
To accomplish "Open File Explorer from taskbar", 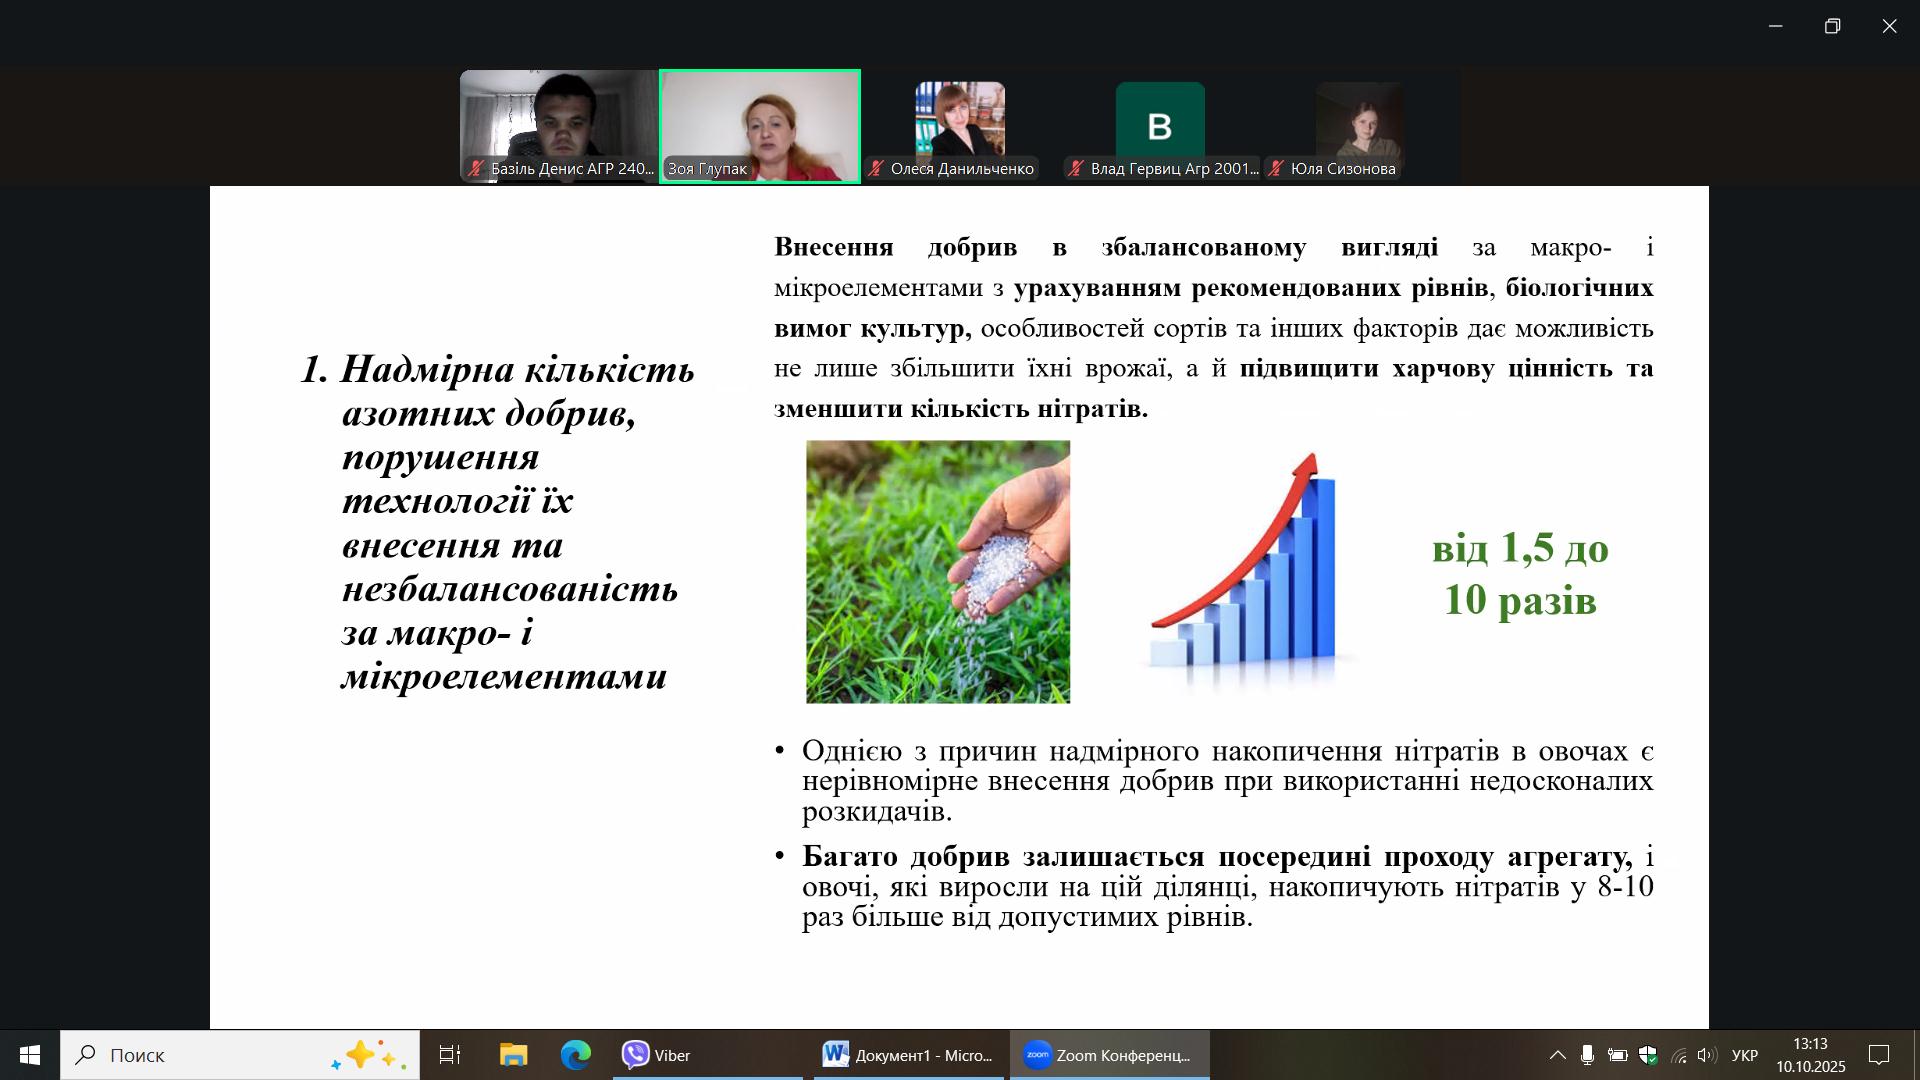I will pyautogui.click(x=514, y=1055).
